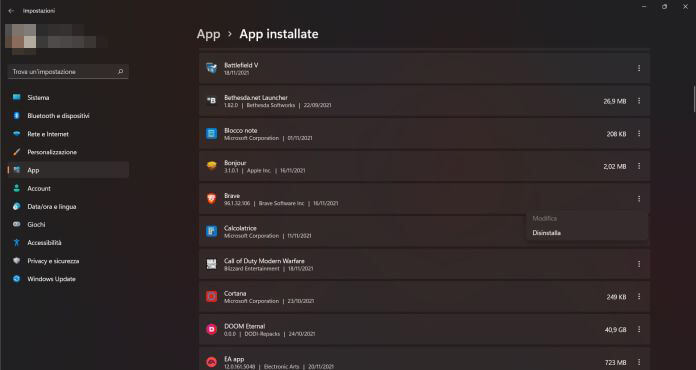Image resolution: width=696 pixels, height=370 pixels.
Task: Click the Calcolatrice name text
Action: 240,228
